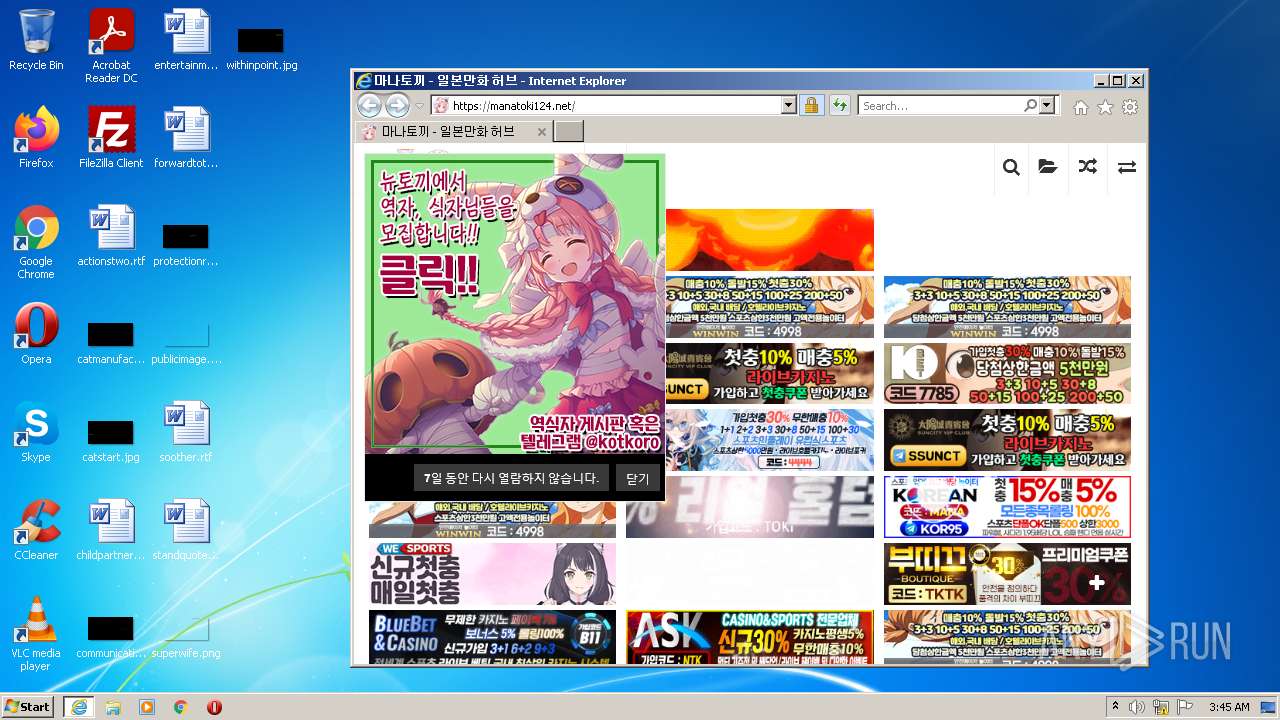
Task: Close the 마나토끼 tab
Action: click(541, 131)
